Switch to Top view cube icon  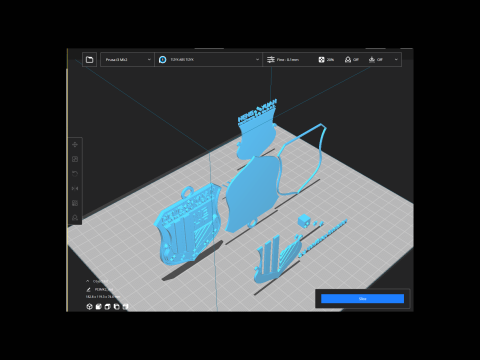coord(107,307)
